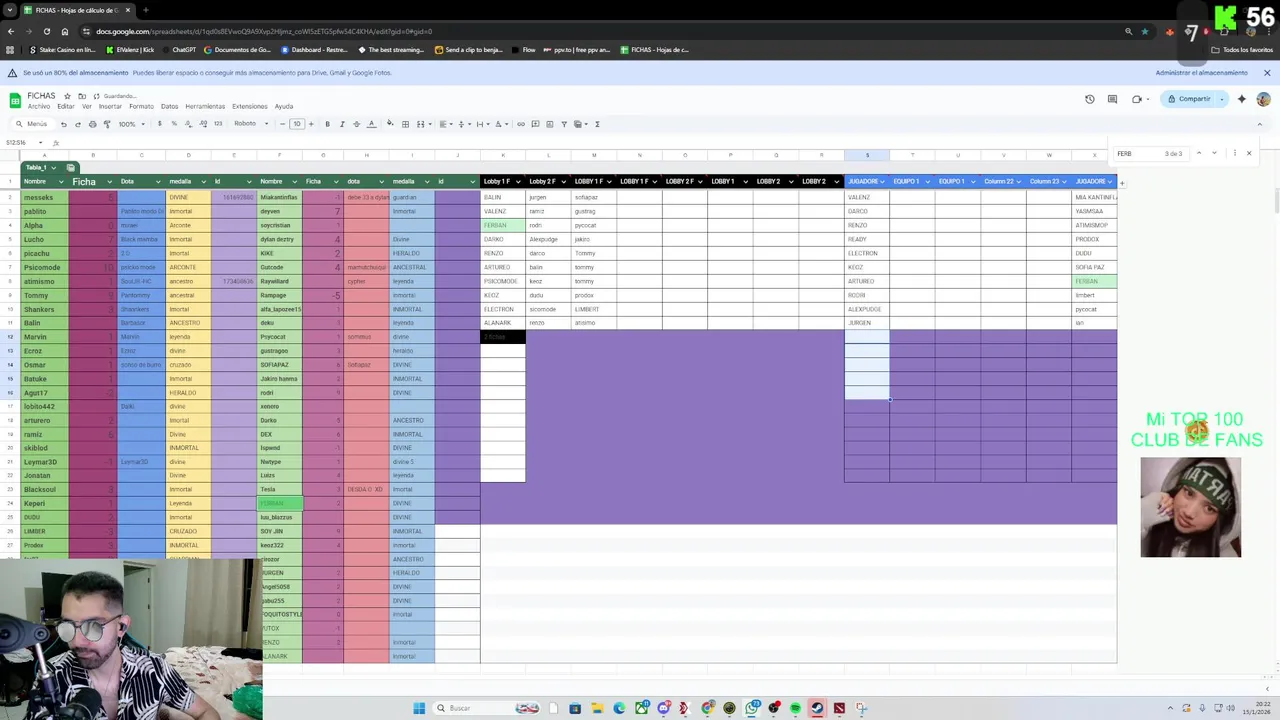This screenshot has height=720, width=1280.
Task: Open the zoom 100% dropdown
Action: (x=132, y=124)
